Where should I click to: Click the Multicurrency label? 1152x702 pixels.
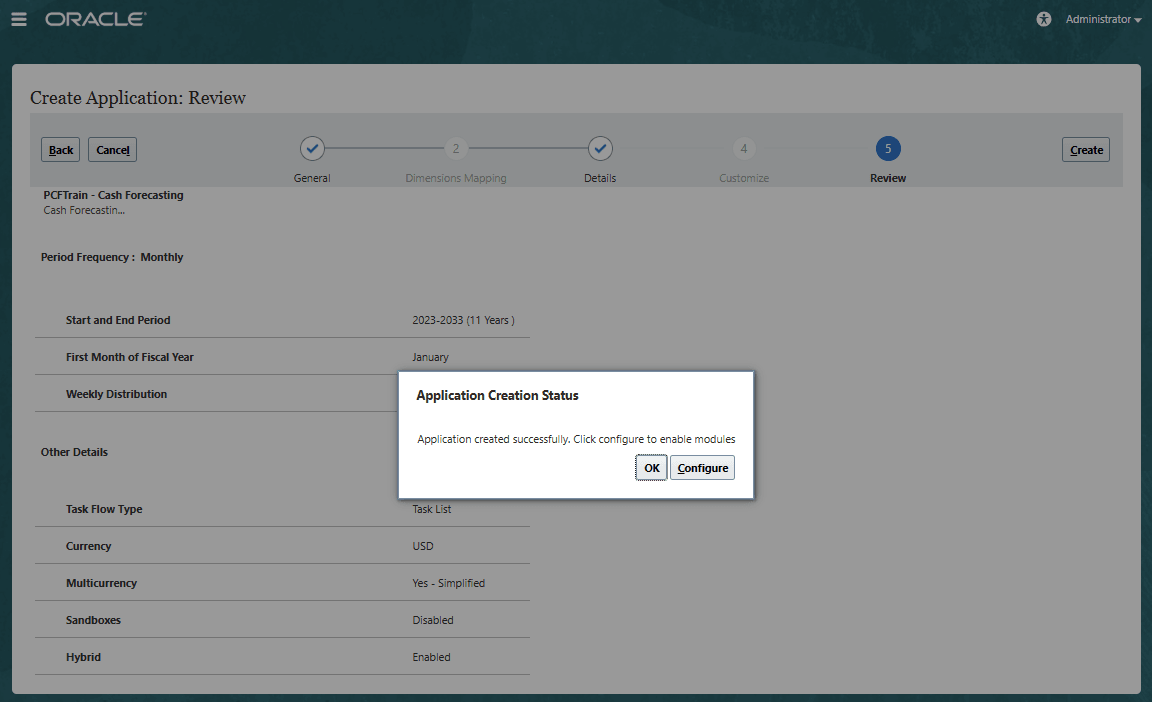[101, 583]
